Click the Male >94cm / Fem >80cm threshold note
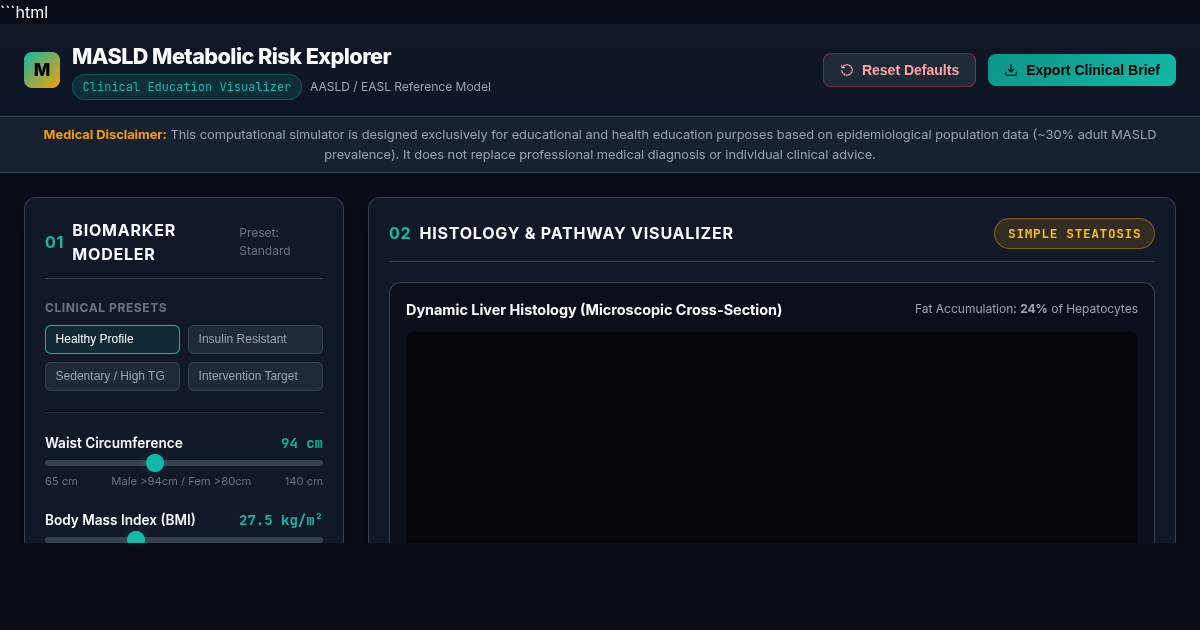The height and width of the screenshot is (630, 1200). 181,481
